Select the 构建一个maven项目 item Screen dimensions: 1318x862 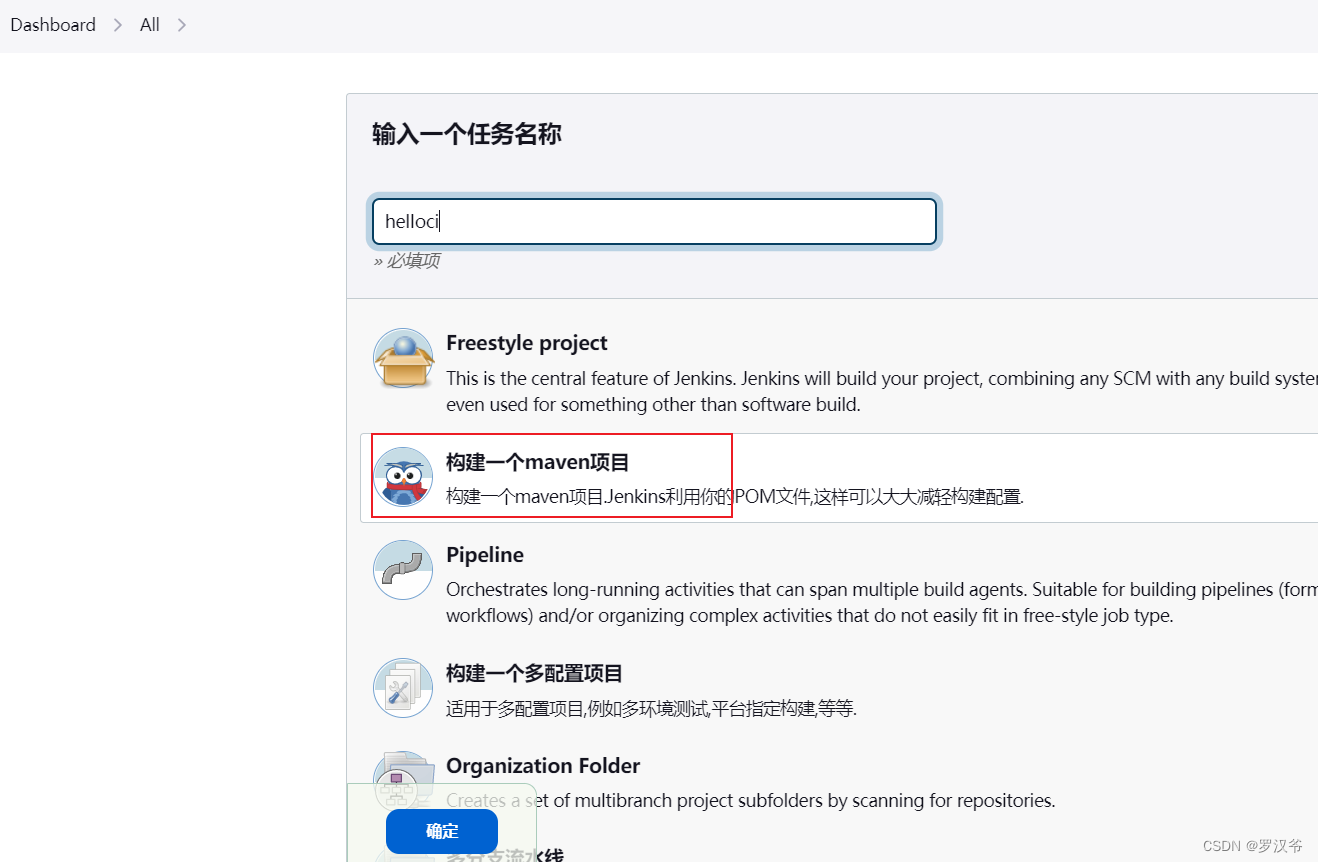click(537, 462)
